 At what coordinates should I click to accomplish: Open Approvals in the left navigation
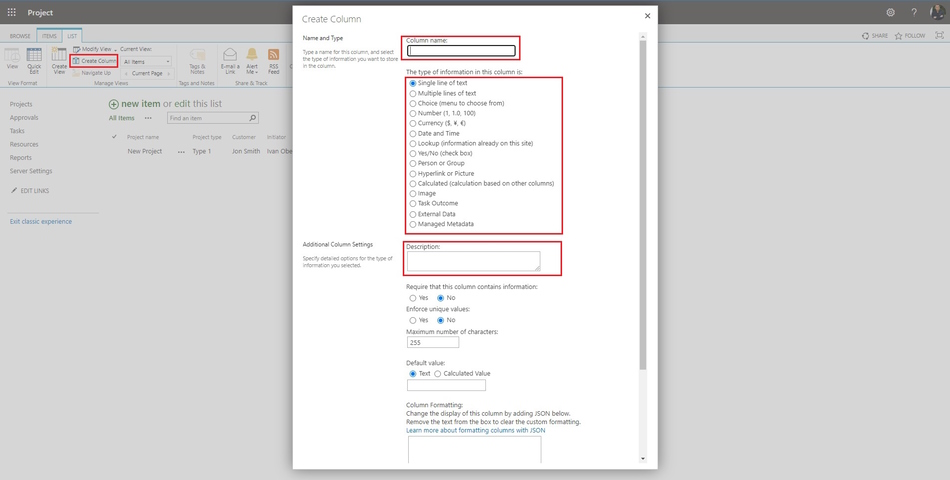pos(24,118)
